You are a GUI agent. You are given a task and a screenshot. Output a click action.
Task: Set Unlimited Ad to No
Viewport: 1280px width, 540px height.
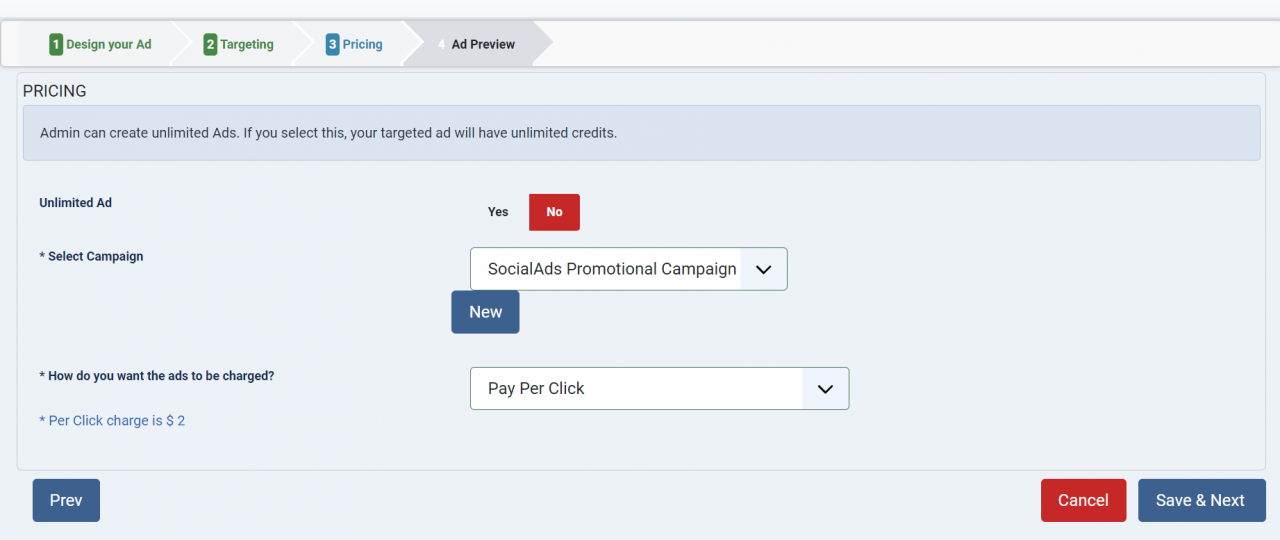[554, 212]
